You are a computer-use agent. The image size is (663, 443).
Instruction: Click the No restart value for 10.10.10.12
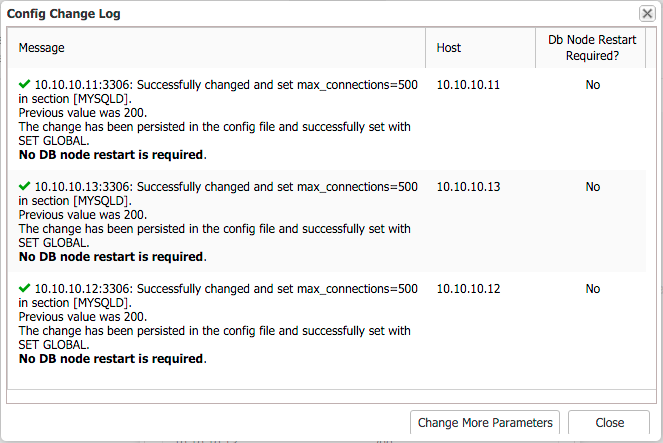(592, 288)
